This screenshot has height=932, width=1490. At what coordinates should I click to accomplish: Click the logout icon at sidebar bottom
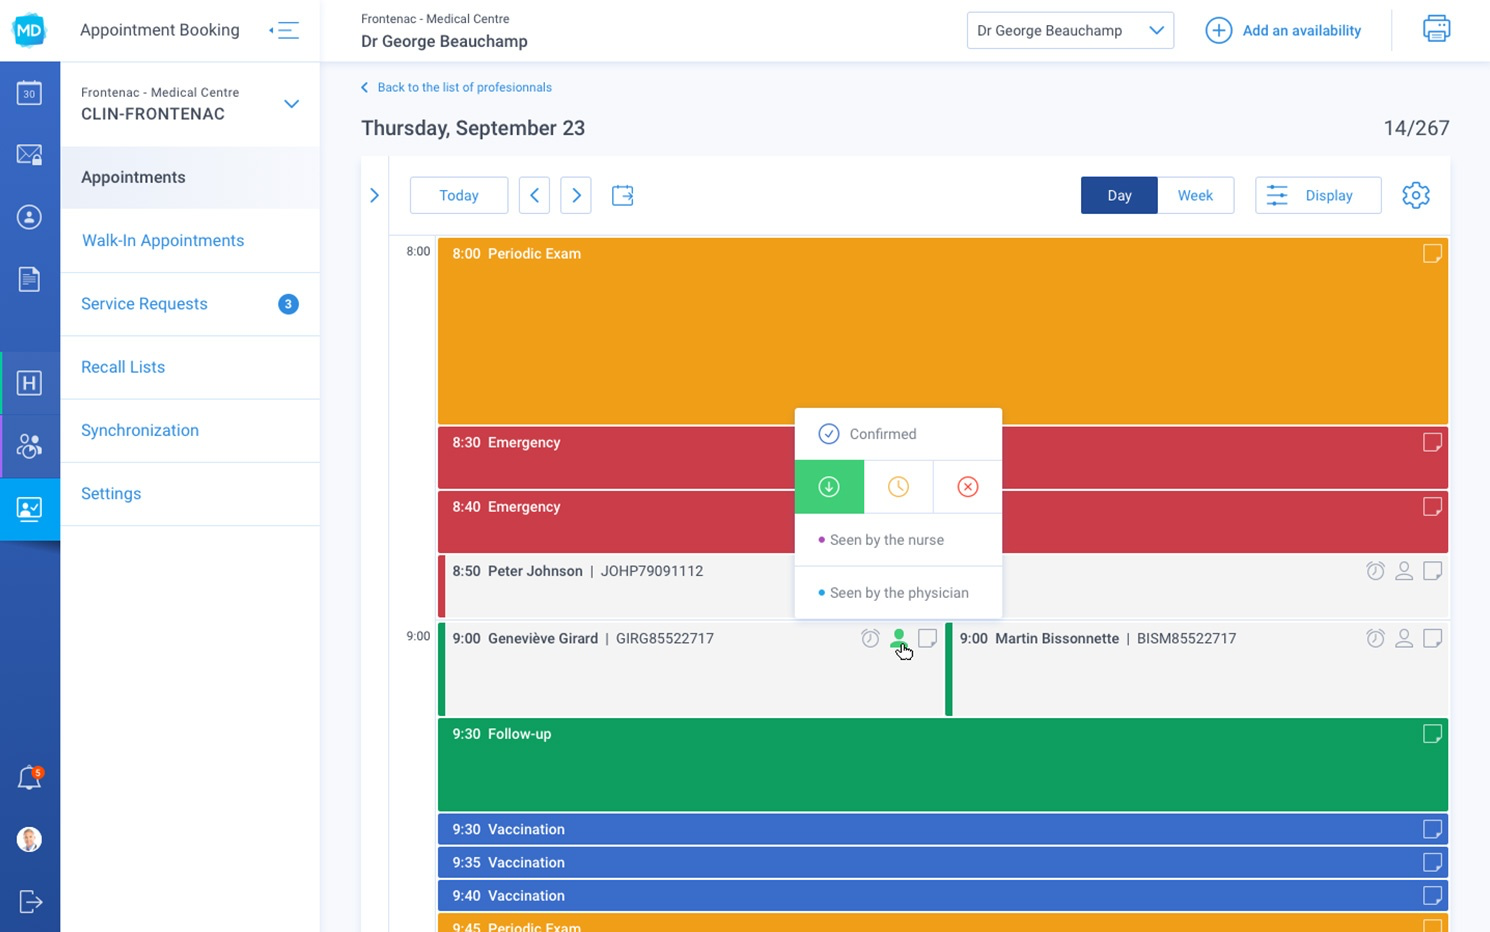30,901
